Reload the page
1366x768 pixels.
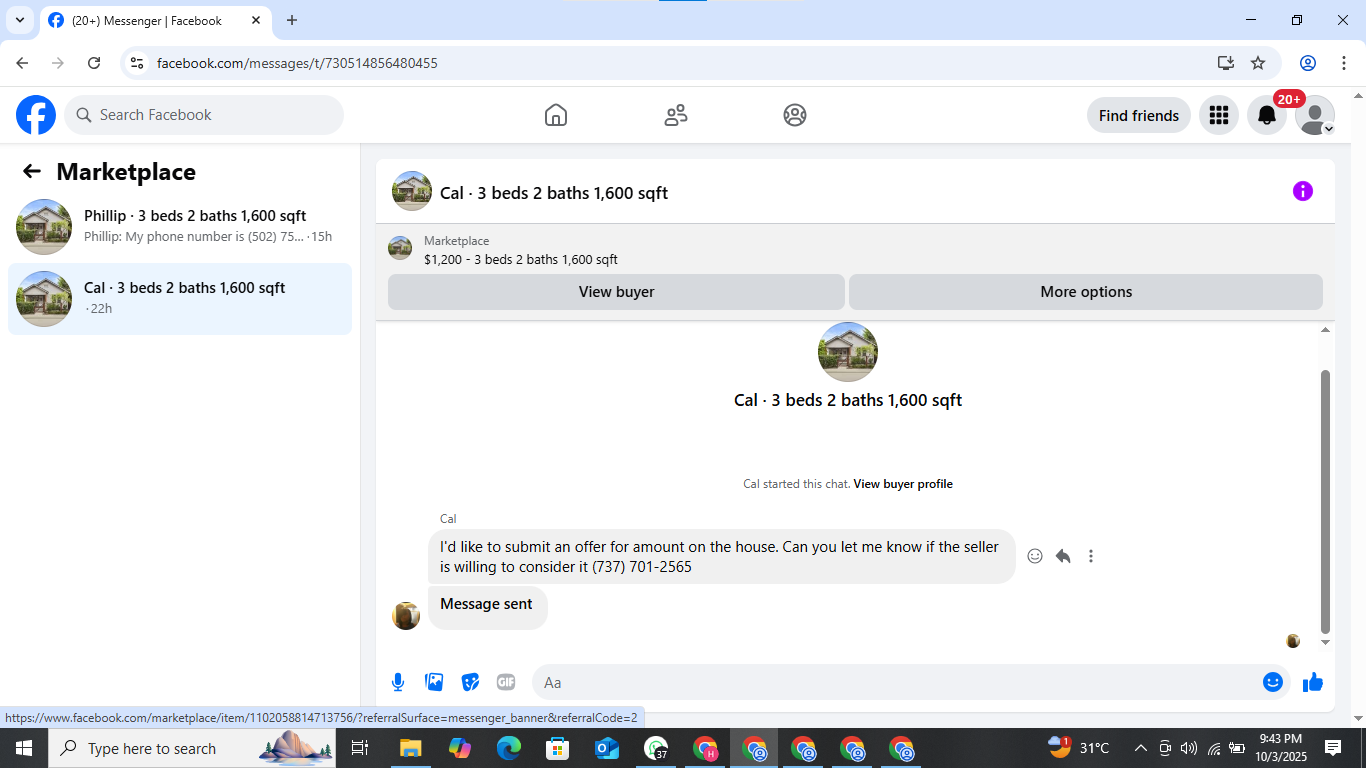click(x=94, y=63)
